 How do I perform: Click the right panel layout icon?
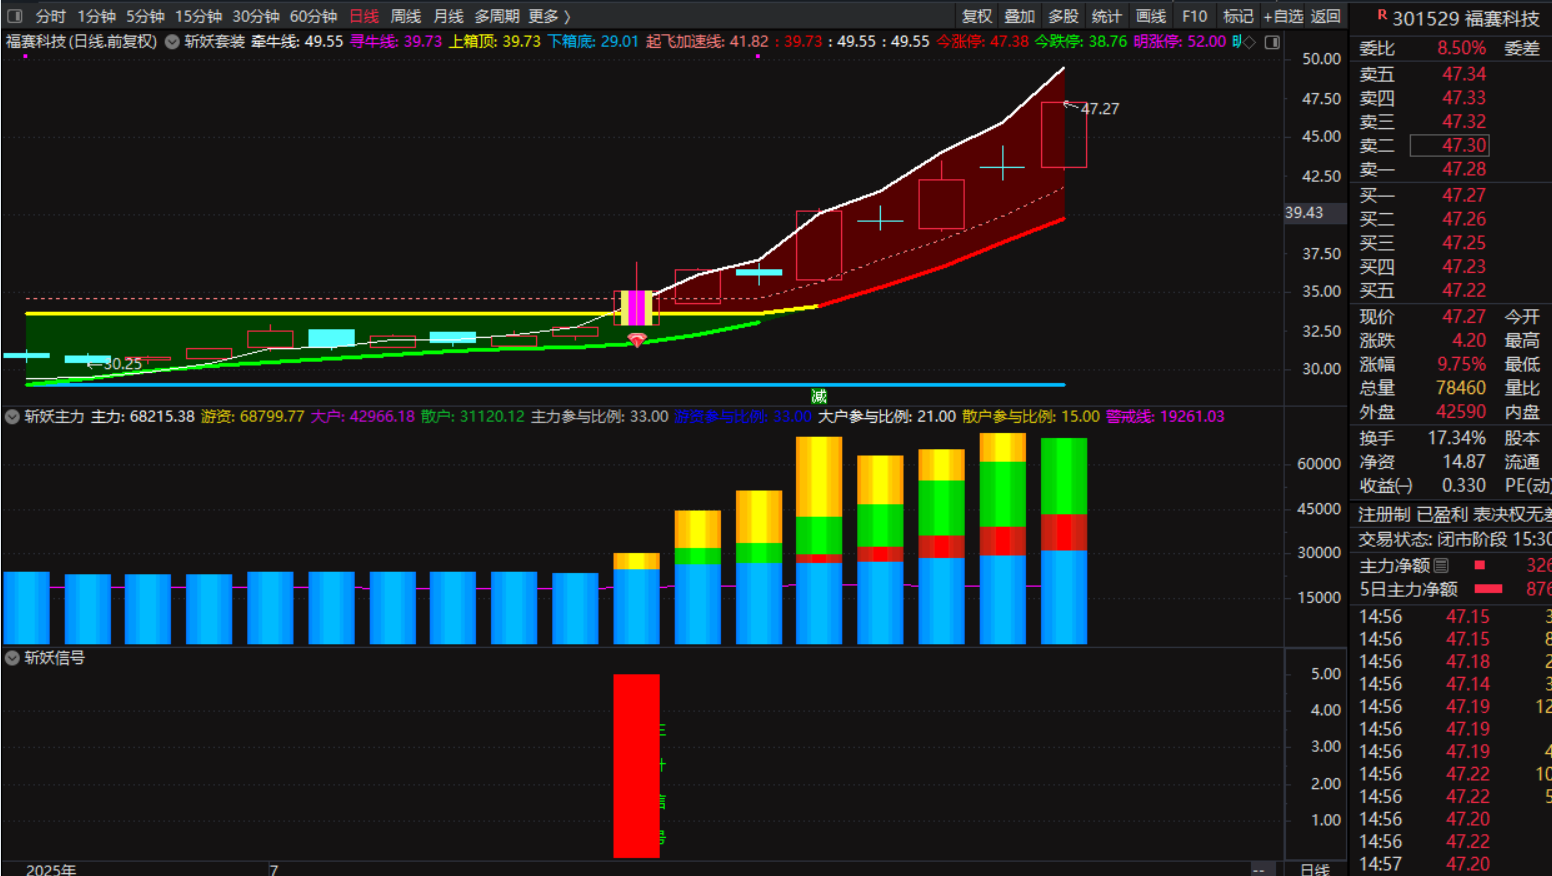point(1272,42)
